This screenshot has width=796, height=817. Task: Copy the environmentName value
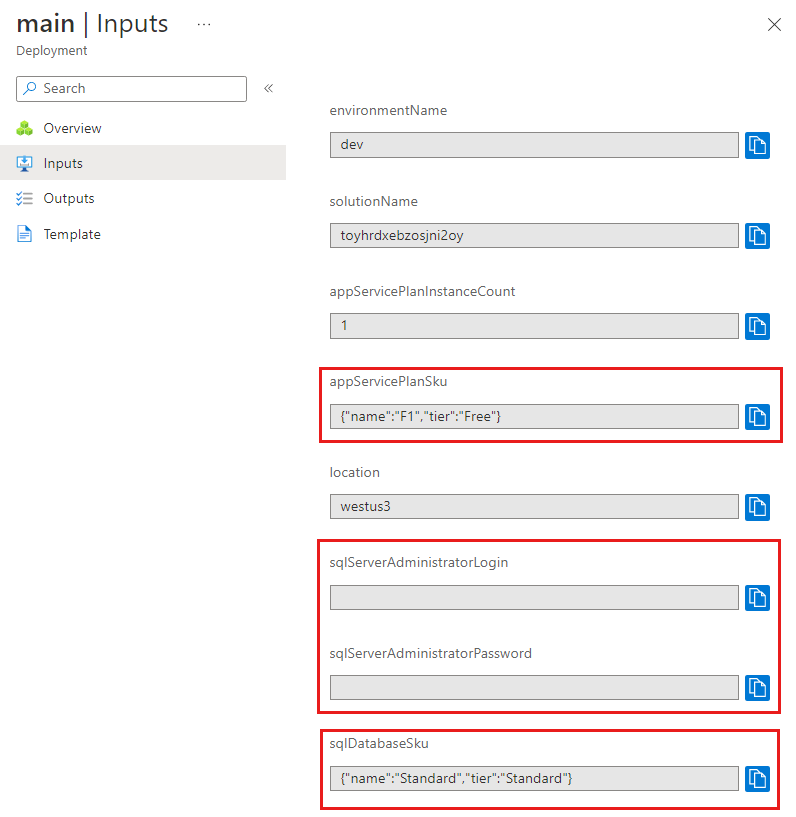(757, 145)
